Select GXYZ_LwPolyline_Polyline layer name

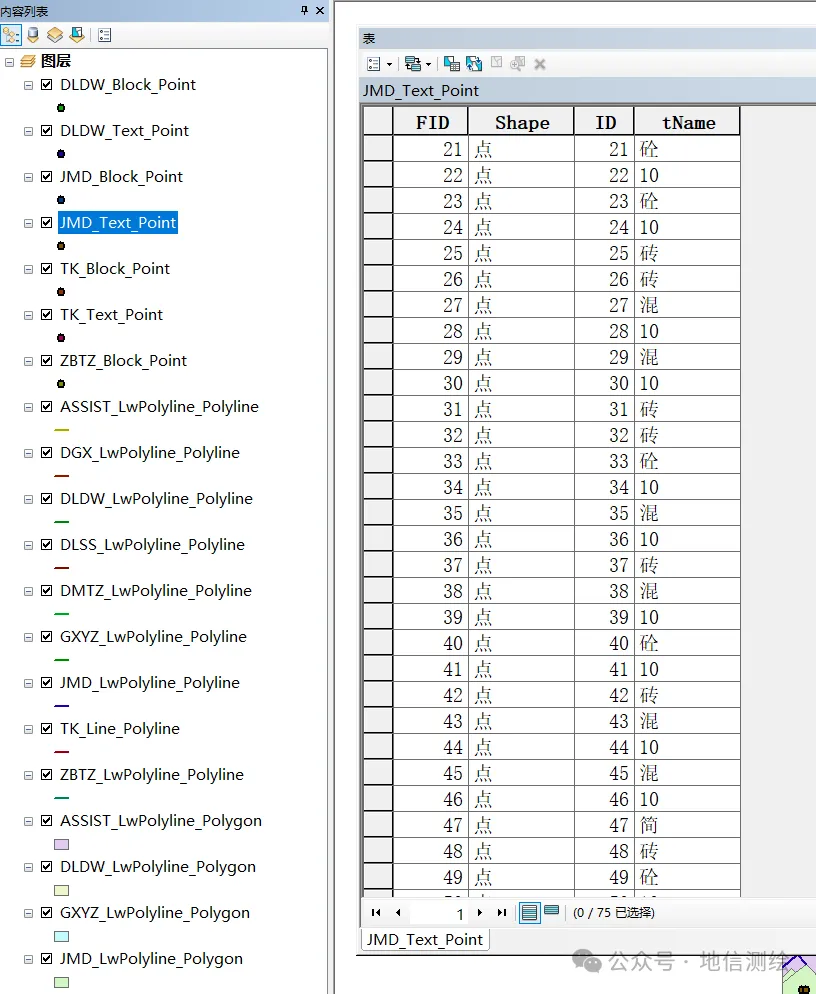153,636
